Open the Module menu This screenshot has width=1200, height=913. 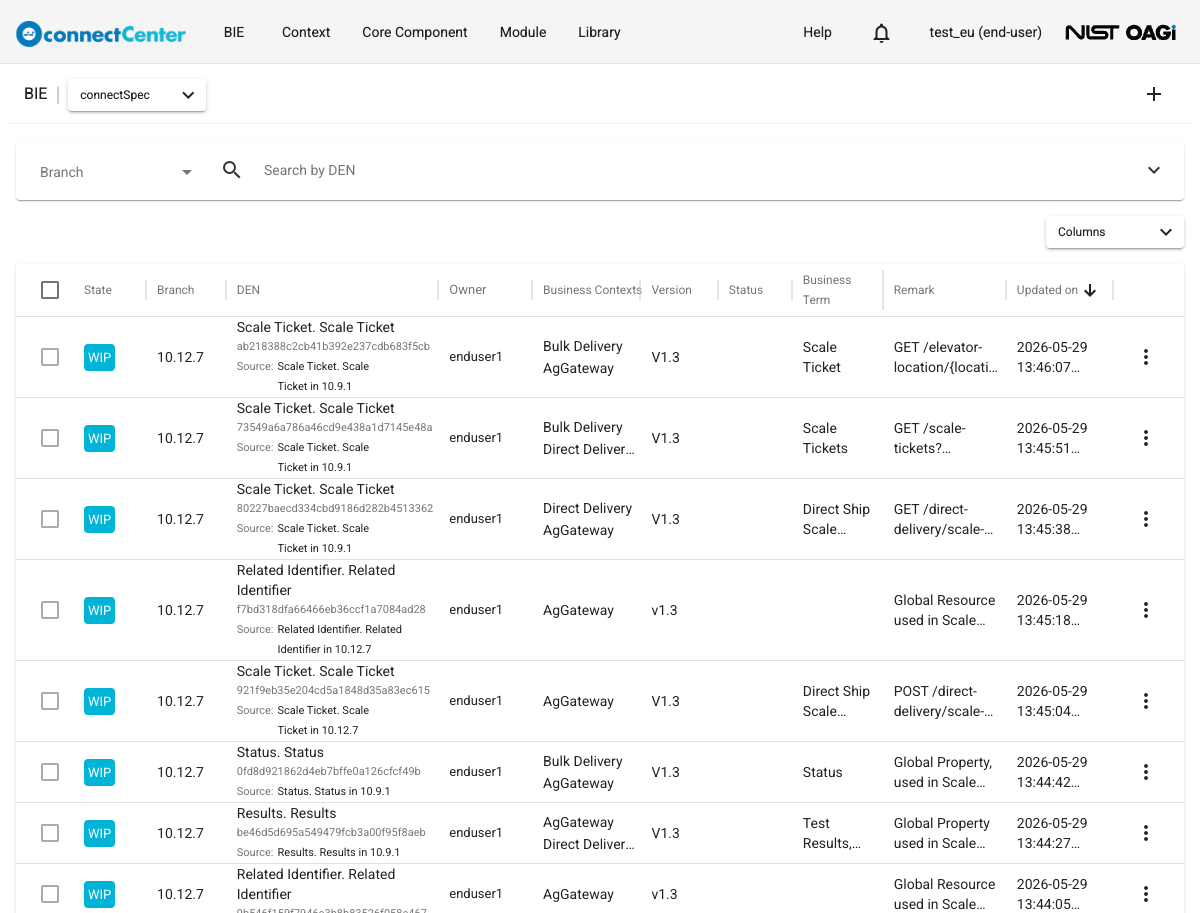coord(523,32)
